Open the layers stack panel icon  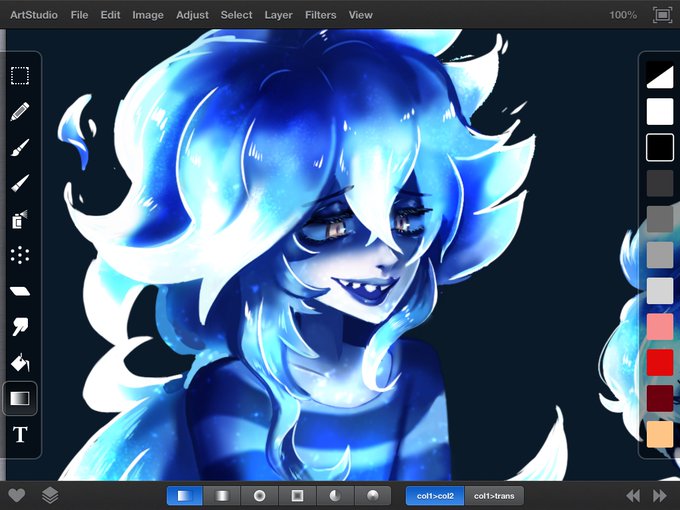tap(50, 495)
